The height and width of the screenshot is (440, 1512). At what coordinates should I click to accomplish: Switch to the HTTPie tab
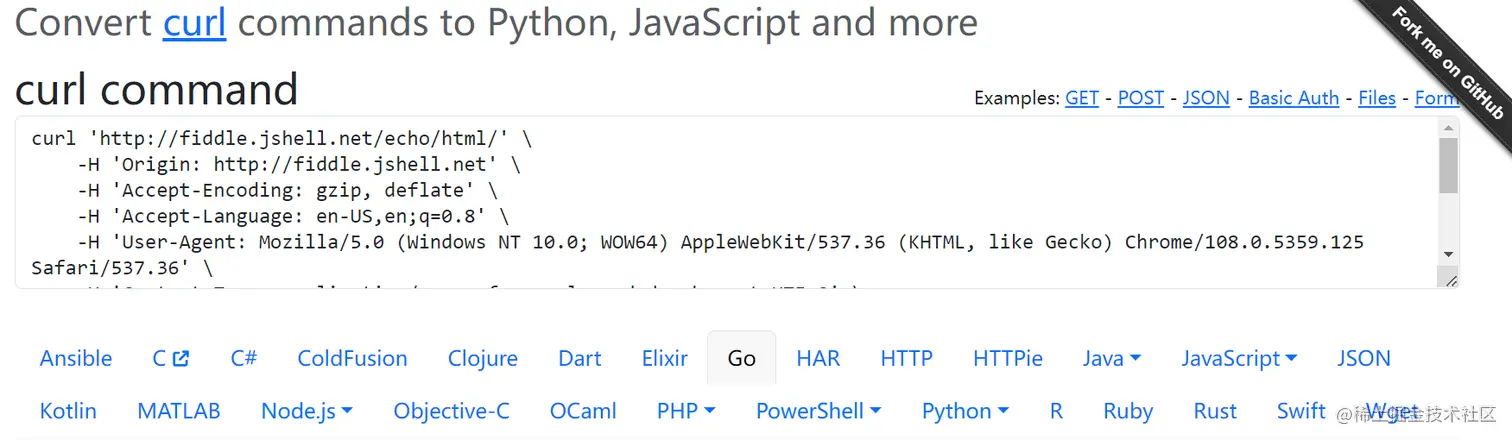tap(1007, 358)
